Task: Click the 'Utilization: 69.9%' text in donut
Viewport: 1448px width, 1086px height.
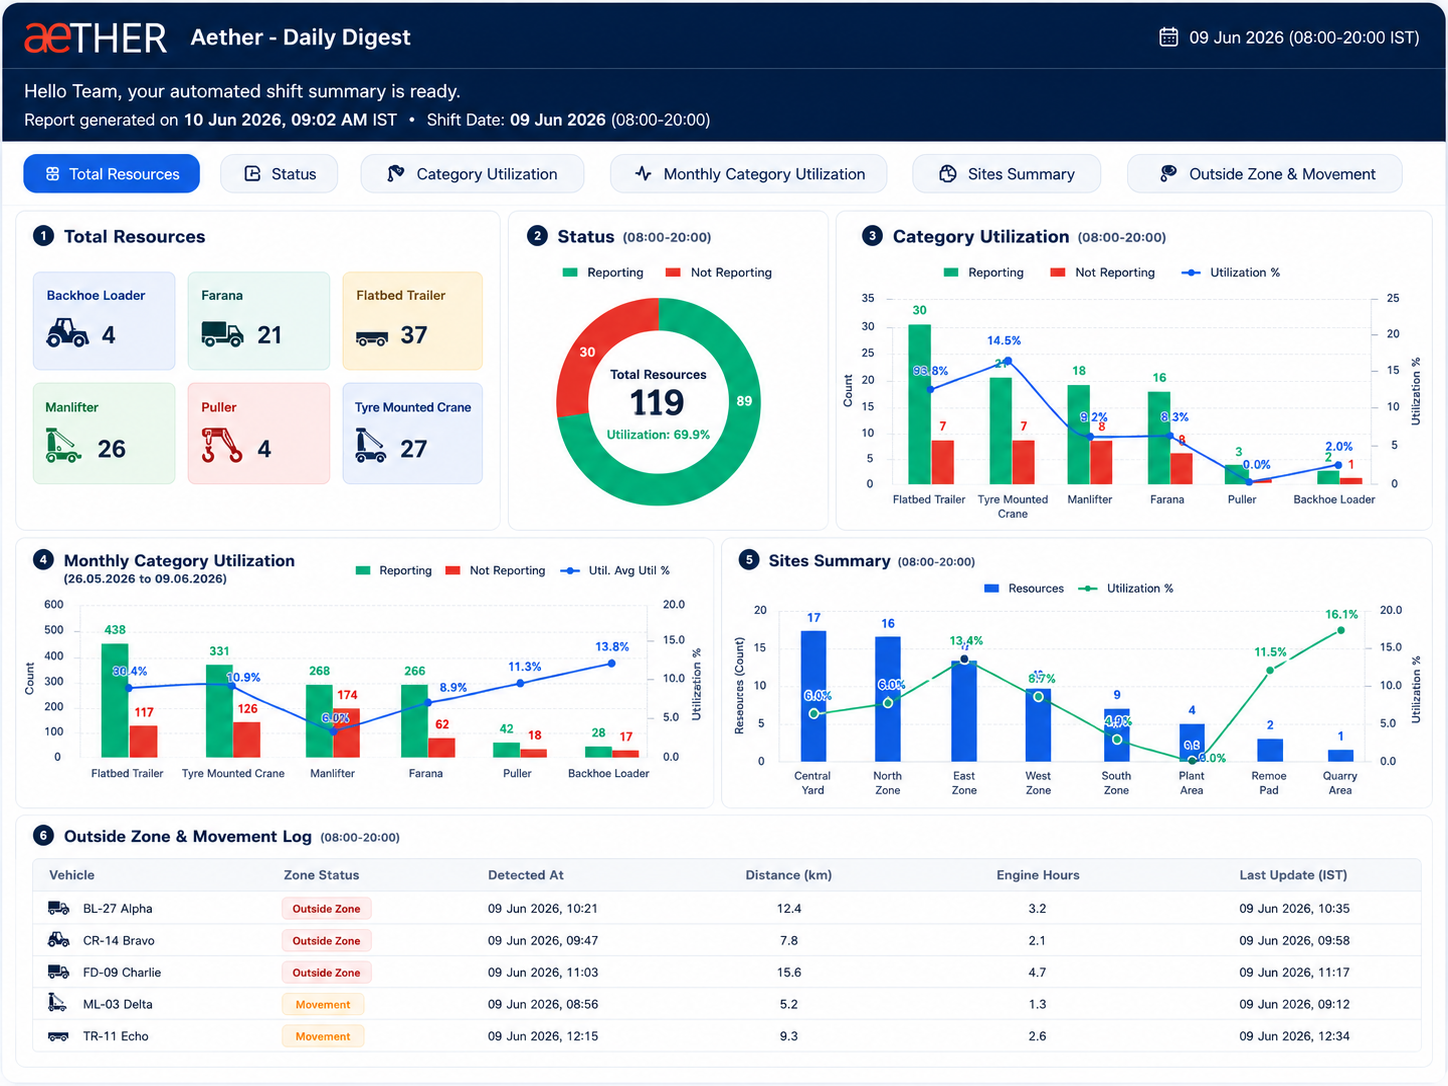Action: 658,435
